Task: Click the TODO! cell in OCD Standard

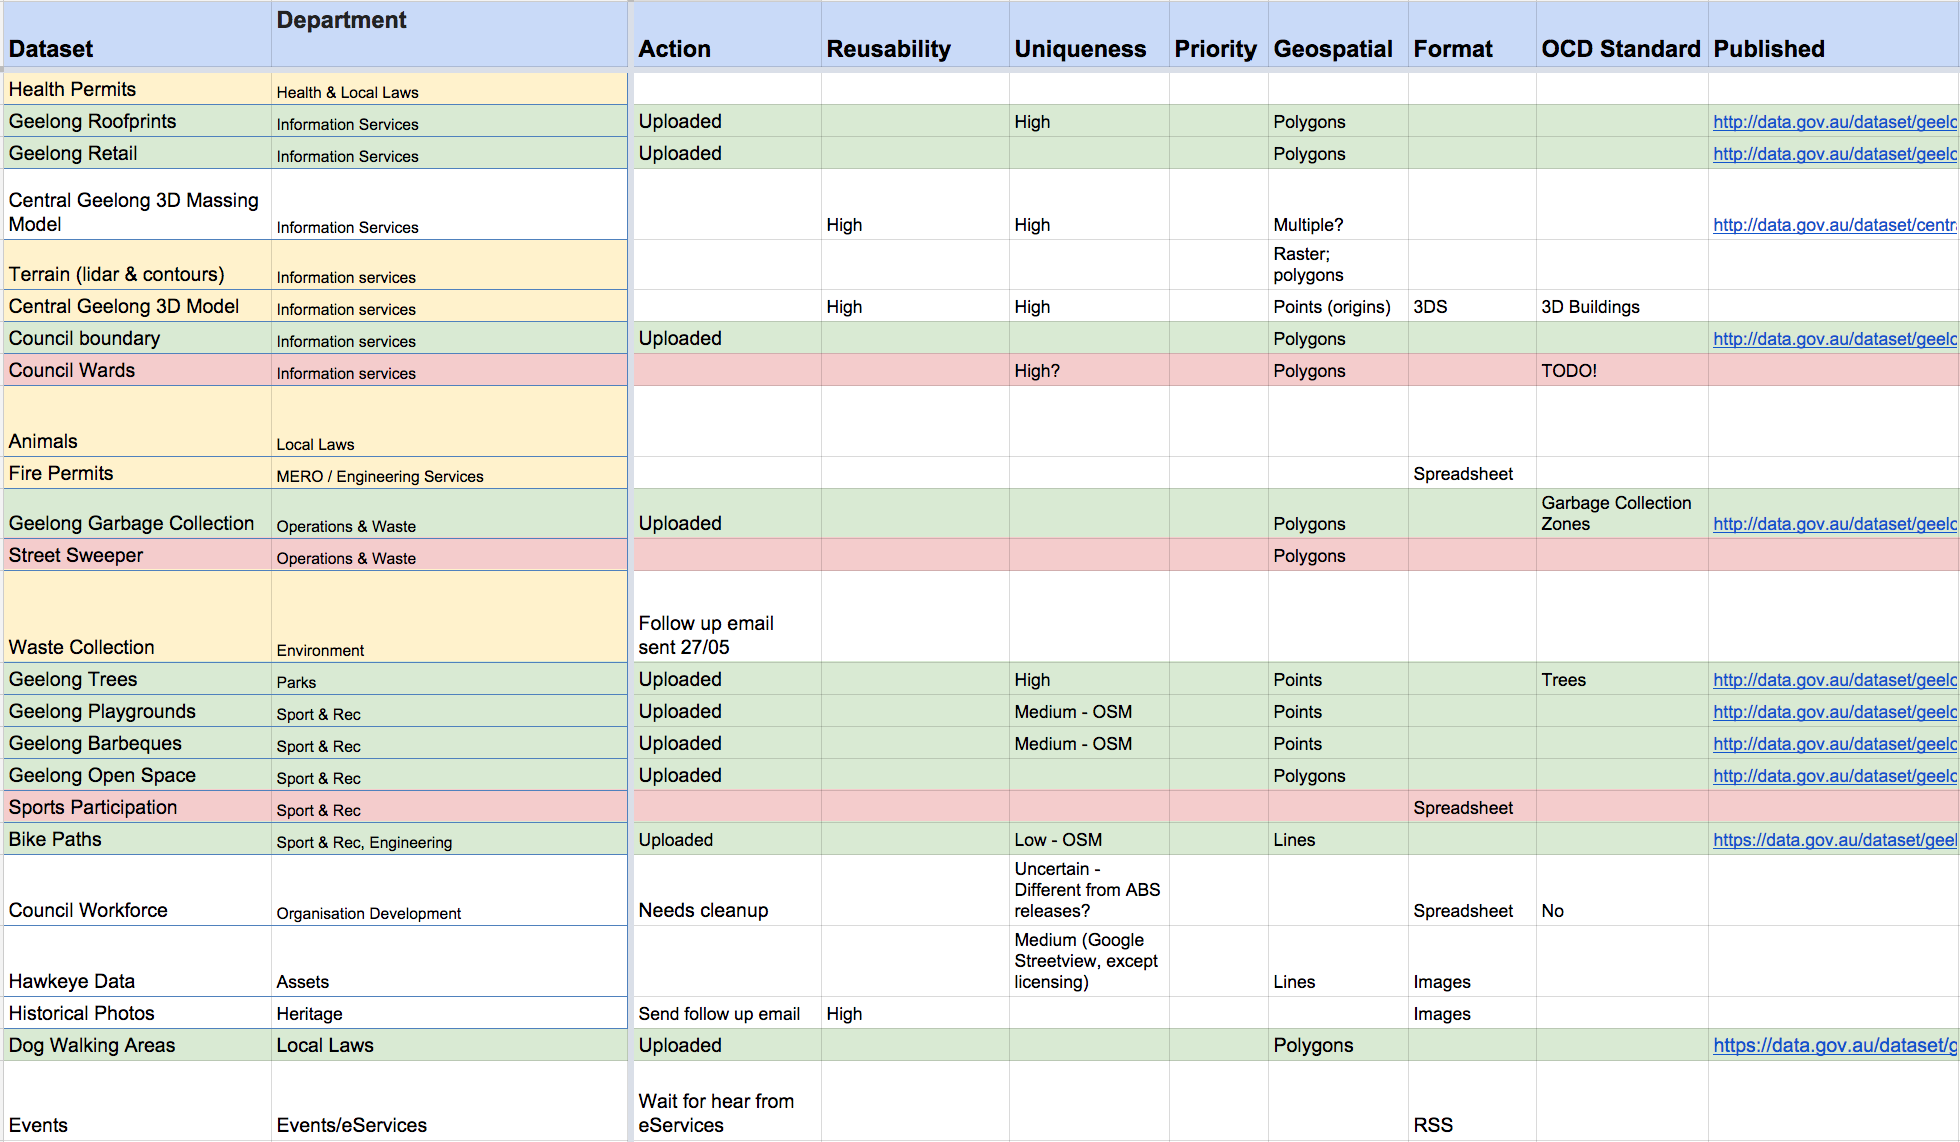Action: (x=1568, y=371)
